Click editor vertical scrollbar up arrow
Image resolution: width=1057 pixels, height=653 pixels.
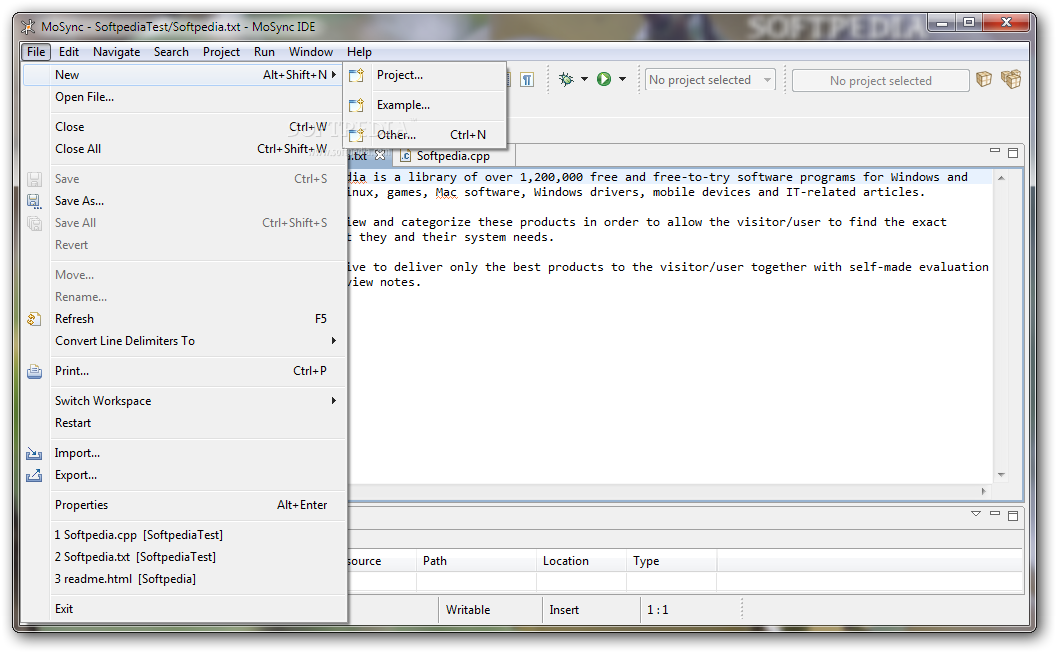pos(1001,178)
